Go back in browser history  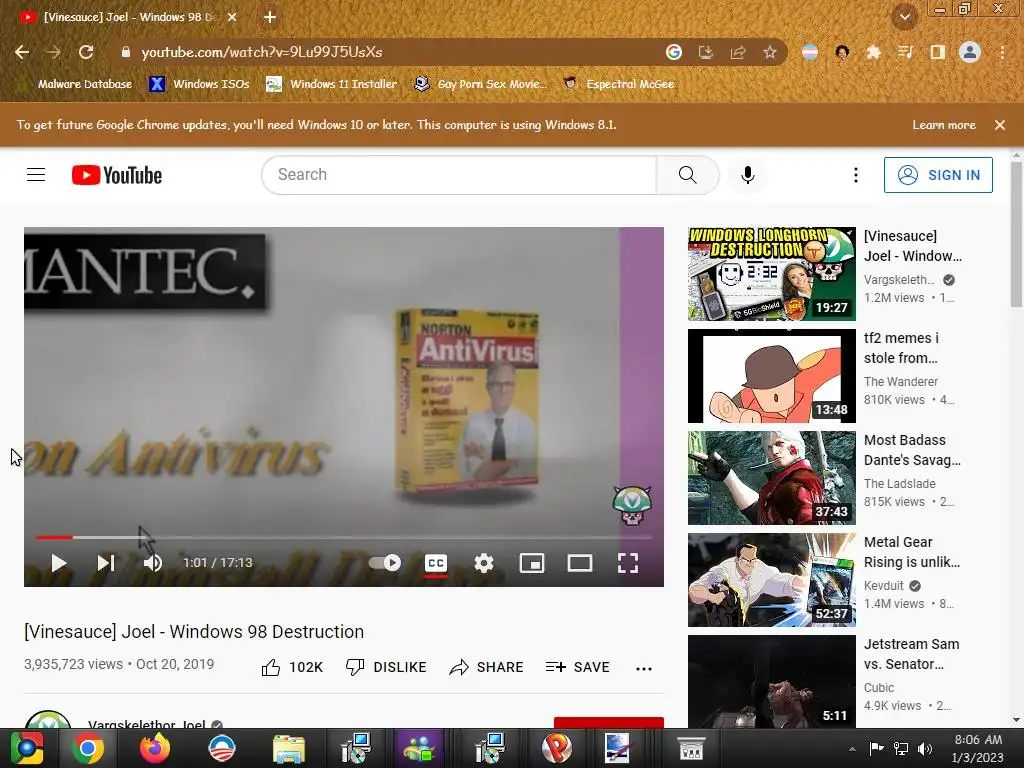point(22,52)
